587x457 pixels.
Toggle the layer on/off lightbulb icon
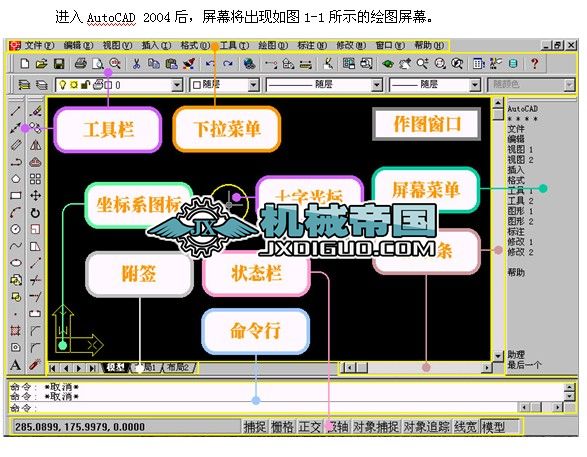(63, 85)
